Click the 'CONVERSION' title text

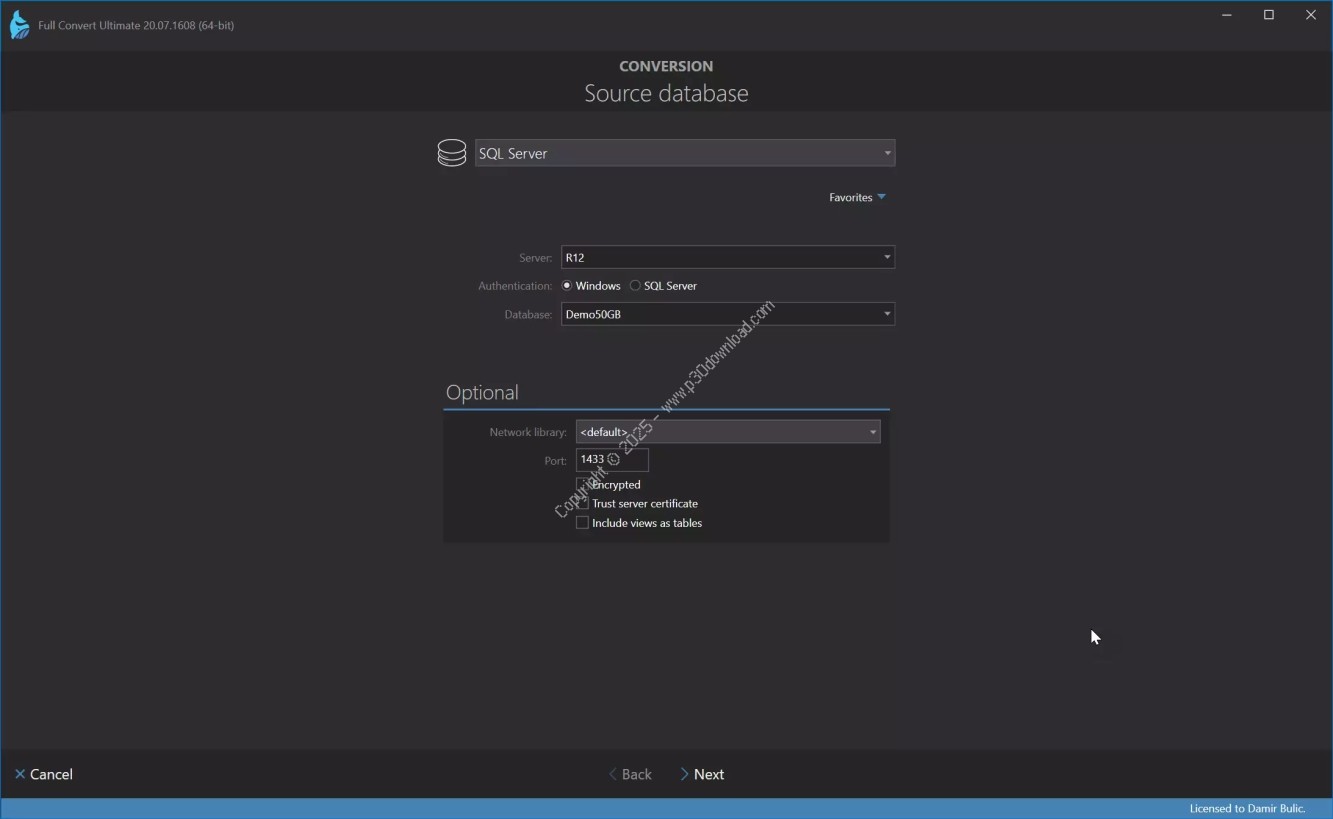pyautogui.click(x=666, y=66)
